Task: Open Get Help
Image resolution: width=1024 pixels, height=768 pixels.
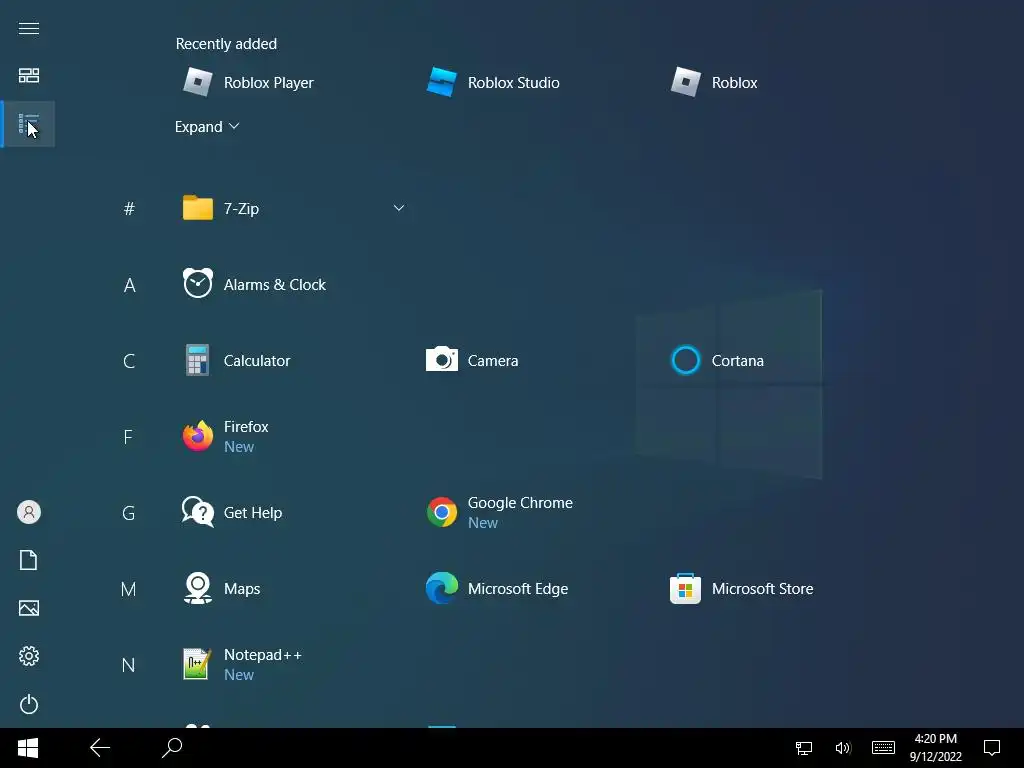Action: point(232,513)
